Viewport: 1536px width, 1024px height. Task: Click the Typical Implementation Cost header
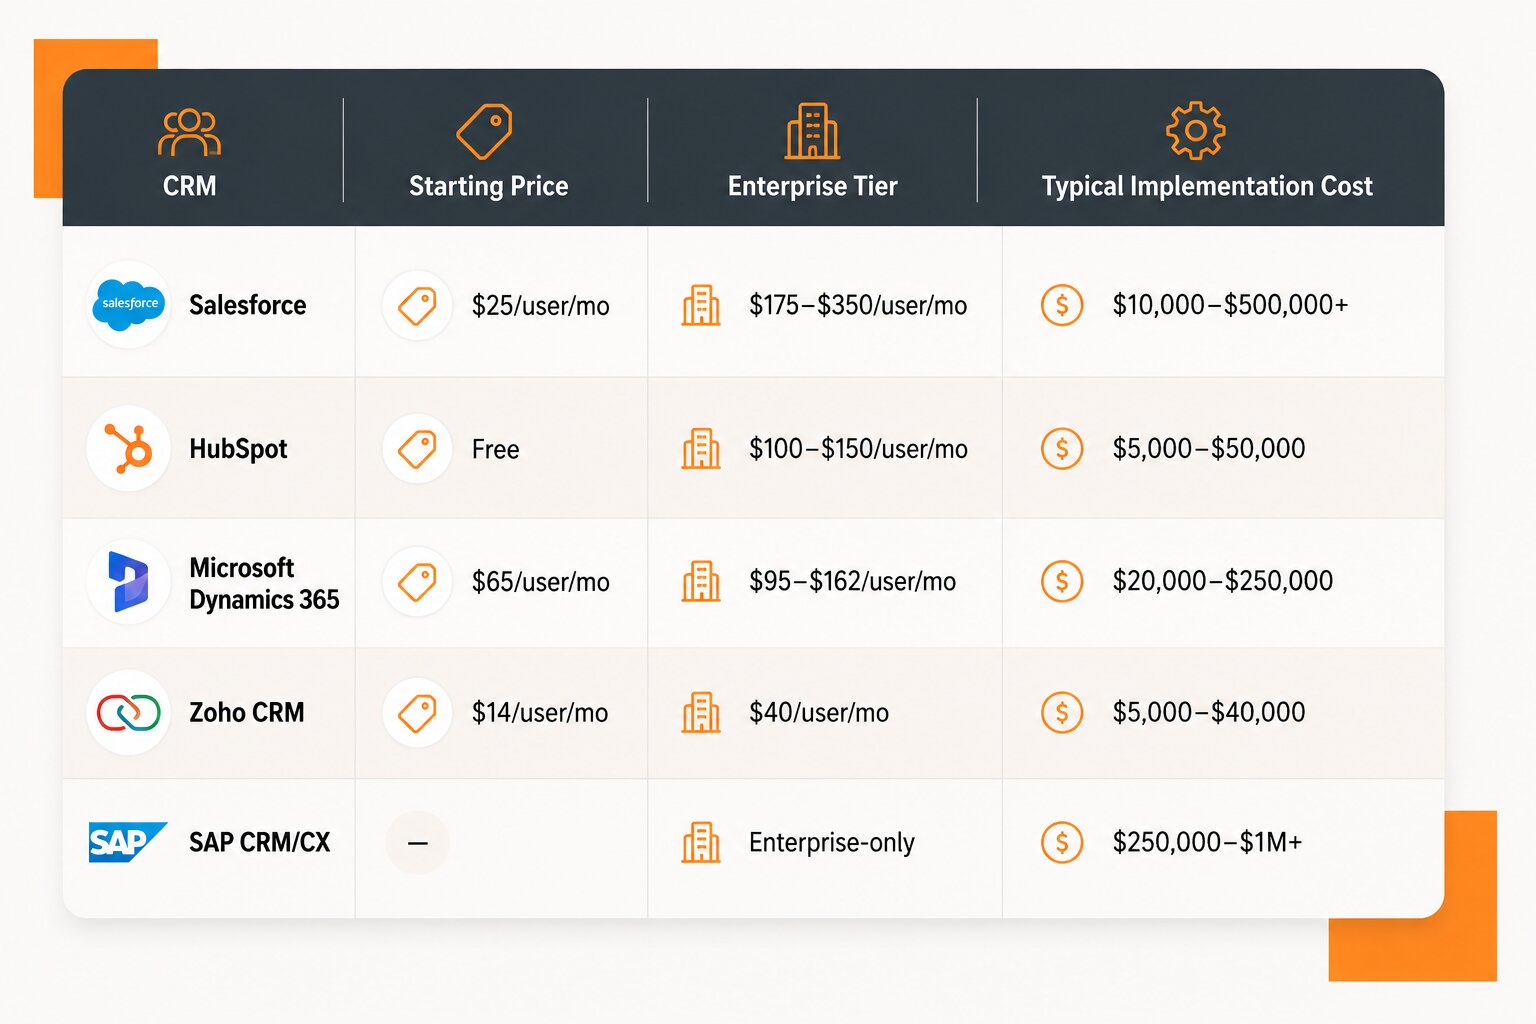tap(1207, 187)
